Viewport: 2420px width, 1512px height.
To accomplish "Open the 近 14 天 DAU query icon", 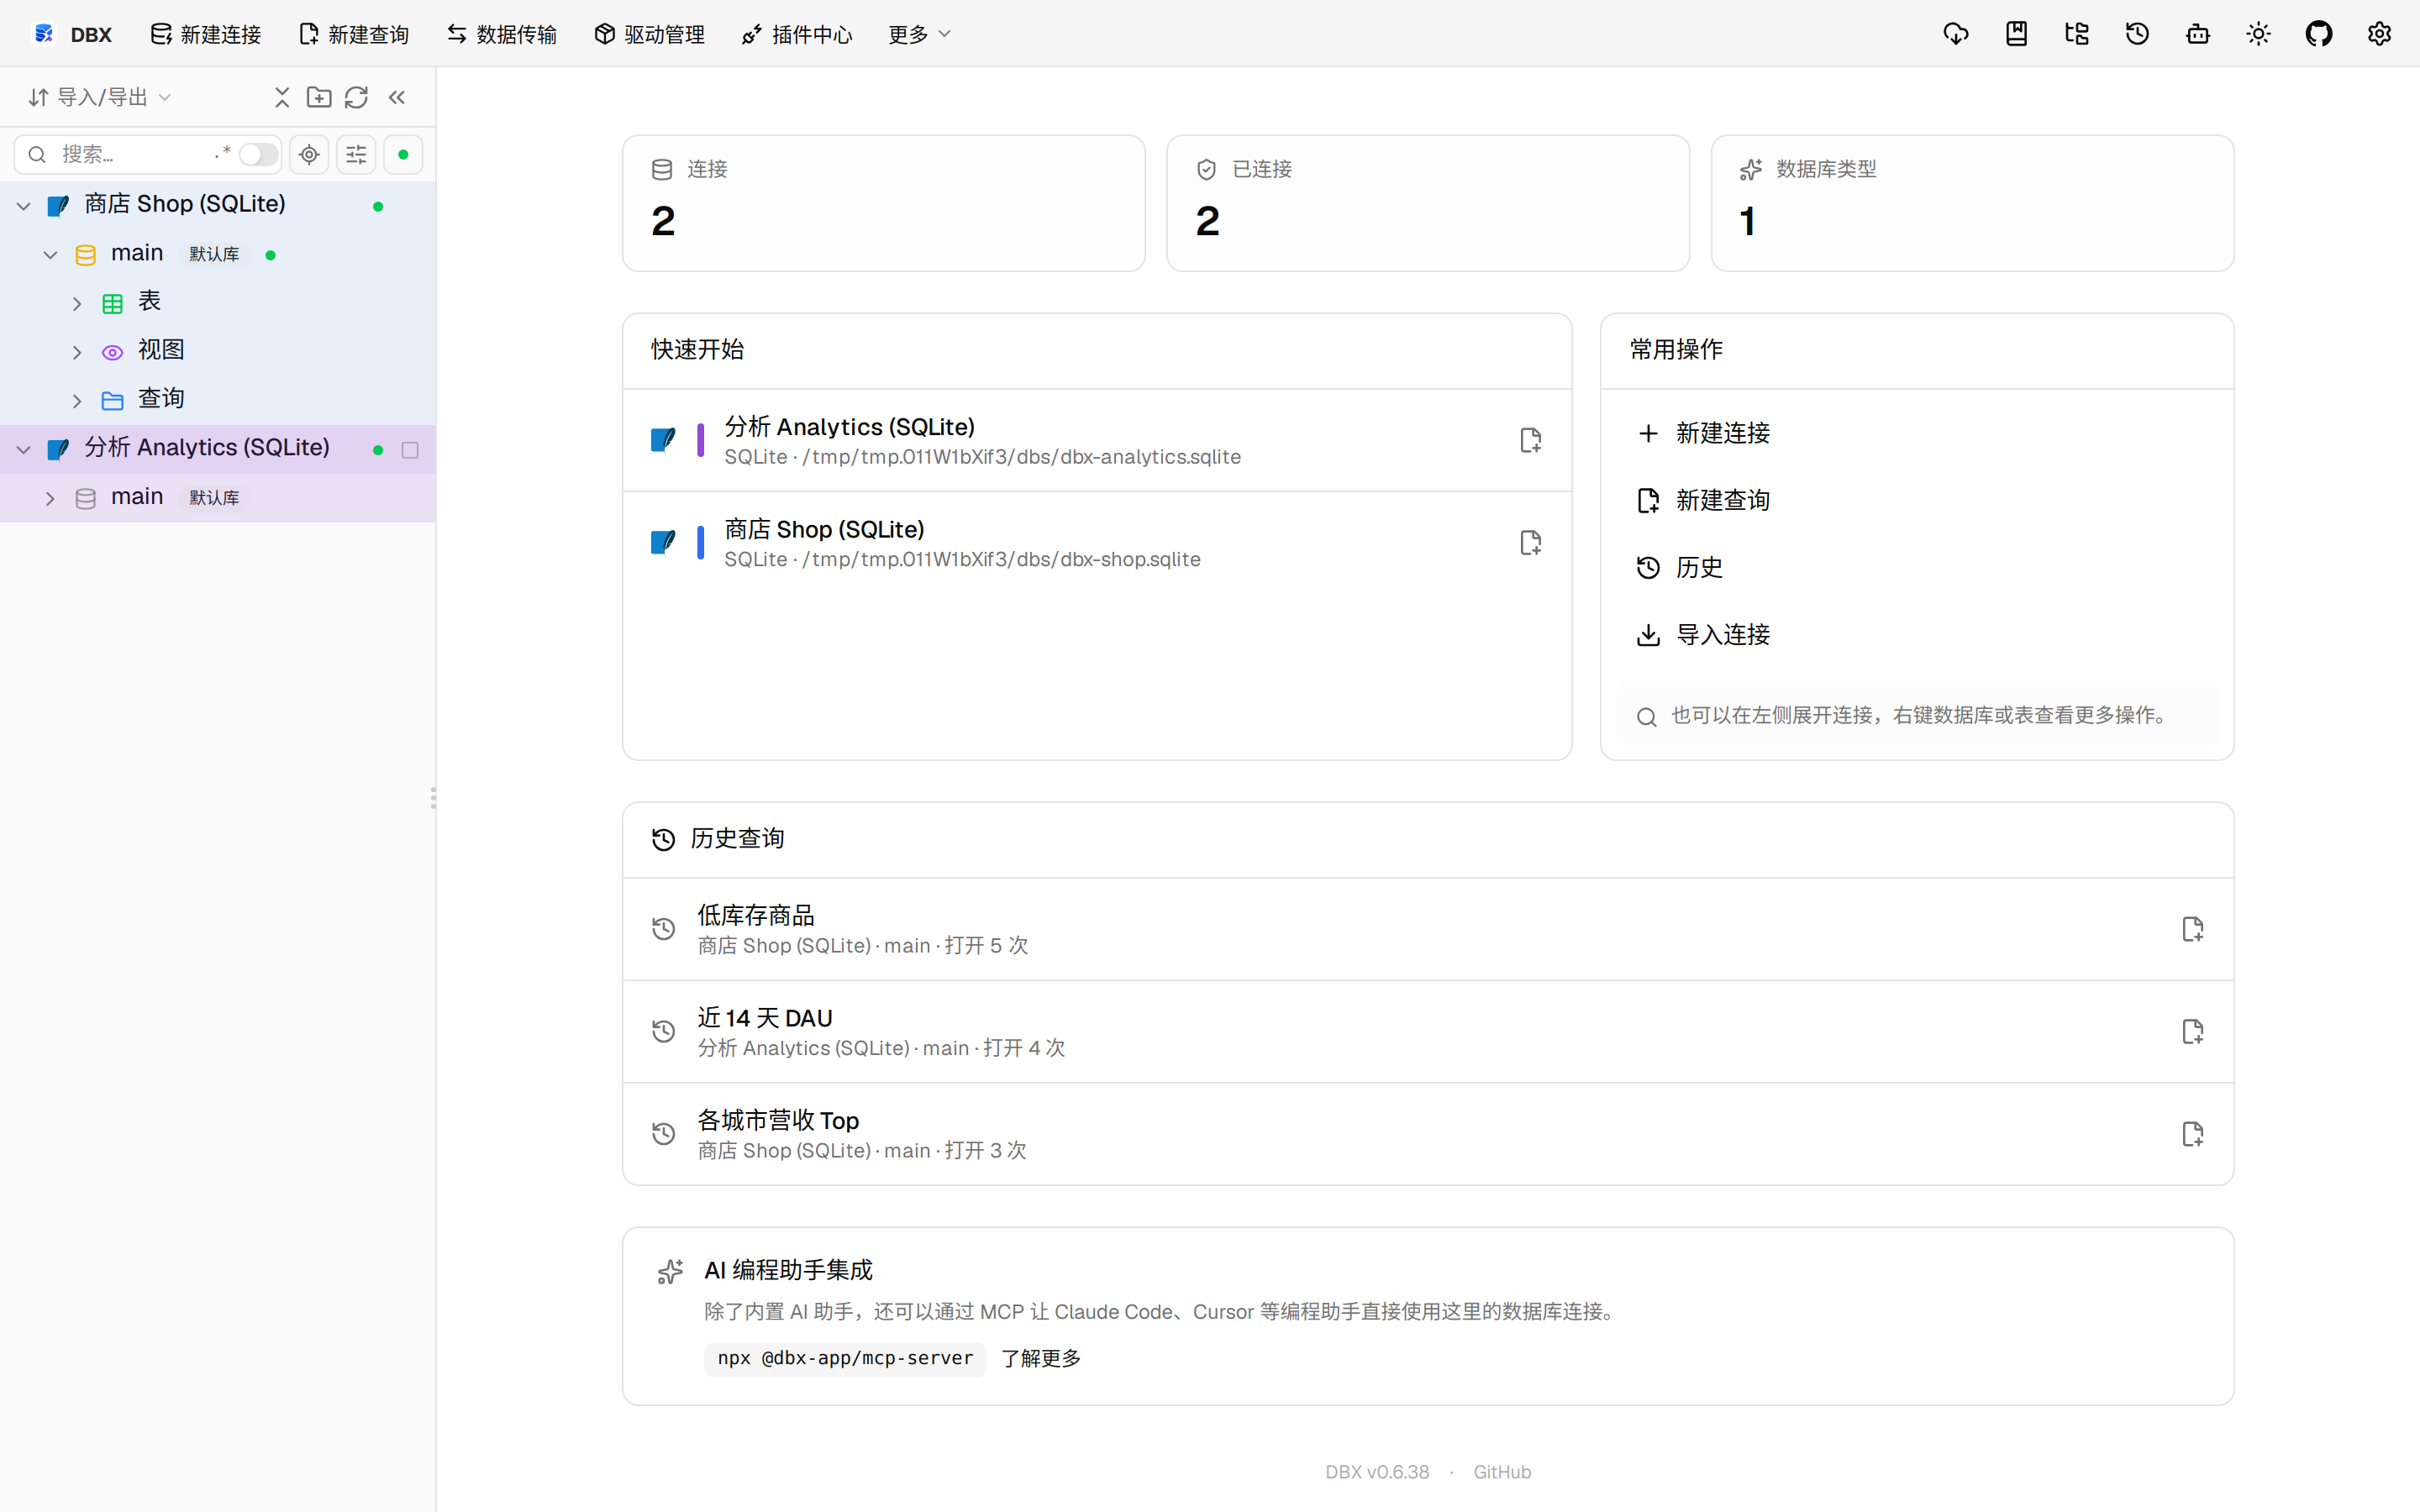I will pyautogui.click(x=2192, y=1032).
